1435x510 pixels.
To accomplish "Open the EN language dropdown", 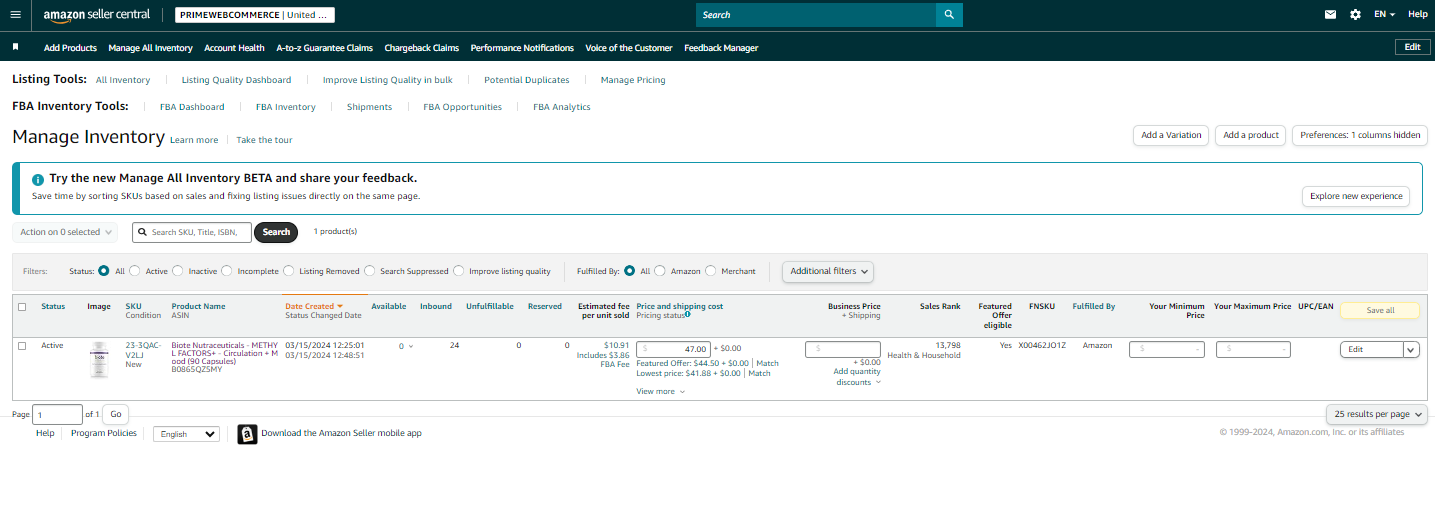I will pos(1384,15).
